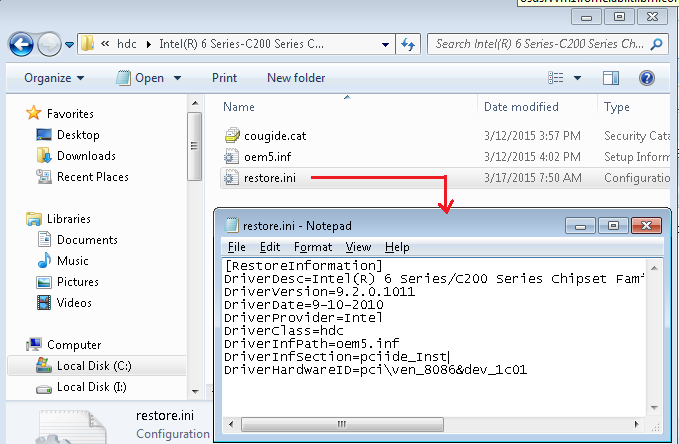The height and width of the screenshot is (444, 679).
Task: Select Libraries in the navigation pane
Action: pos(68,219)
